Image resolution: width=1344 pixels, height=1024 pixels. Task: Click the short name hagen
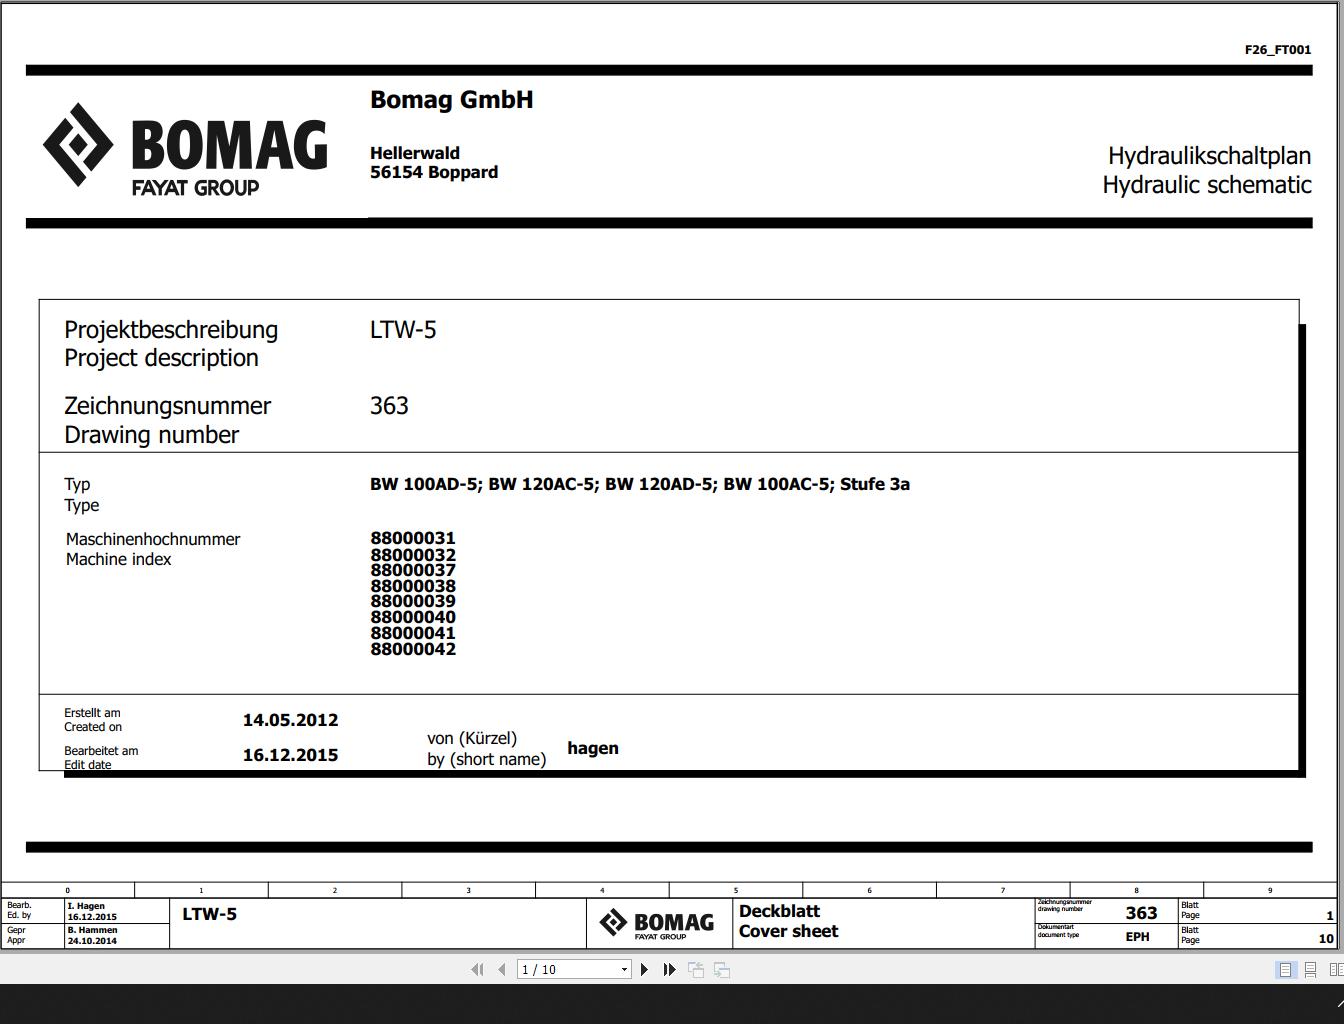593,748
